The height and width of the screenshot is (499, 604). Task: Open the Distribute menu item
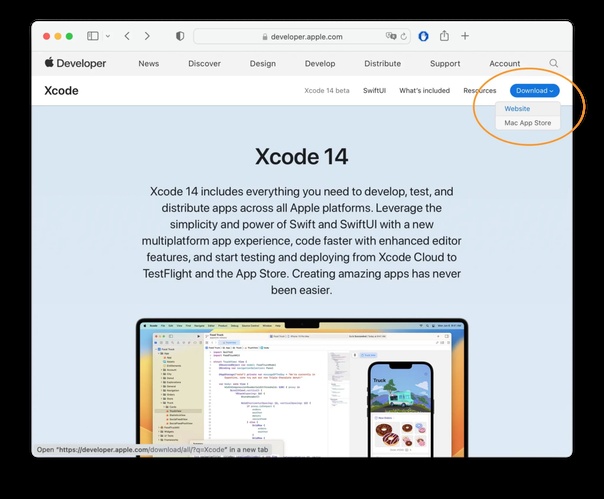pyautogui.click(x=383, y=64)
